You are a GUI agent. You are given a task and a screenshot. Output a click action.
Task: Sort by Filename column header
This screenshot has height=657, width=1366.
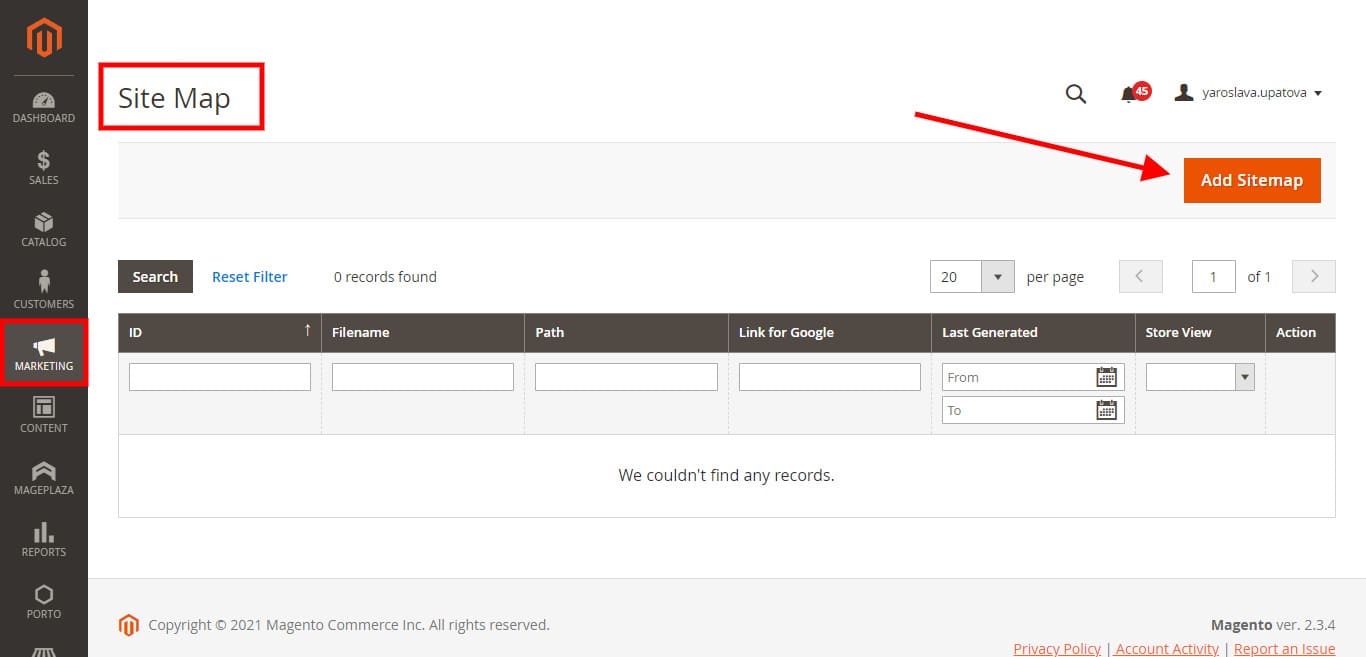423,332
